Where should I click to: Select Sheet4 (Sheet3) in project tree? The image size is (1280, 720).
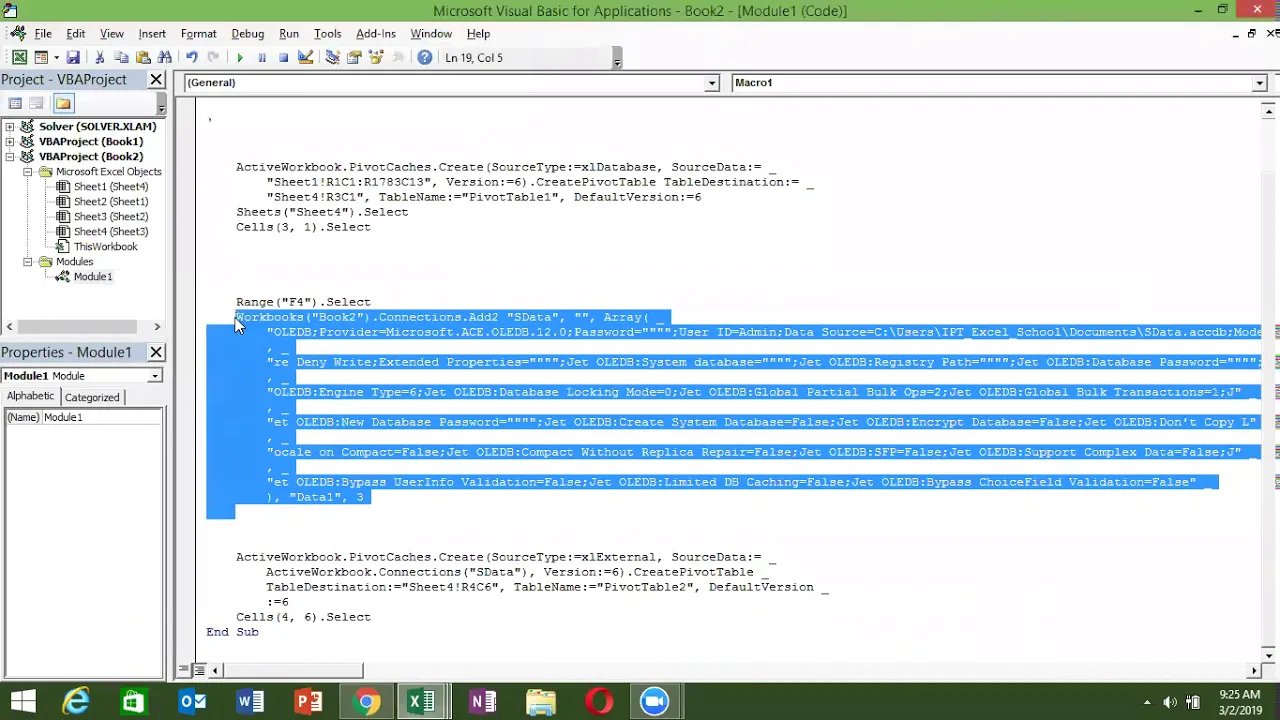click(110, 232)
